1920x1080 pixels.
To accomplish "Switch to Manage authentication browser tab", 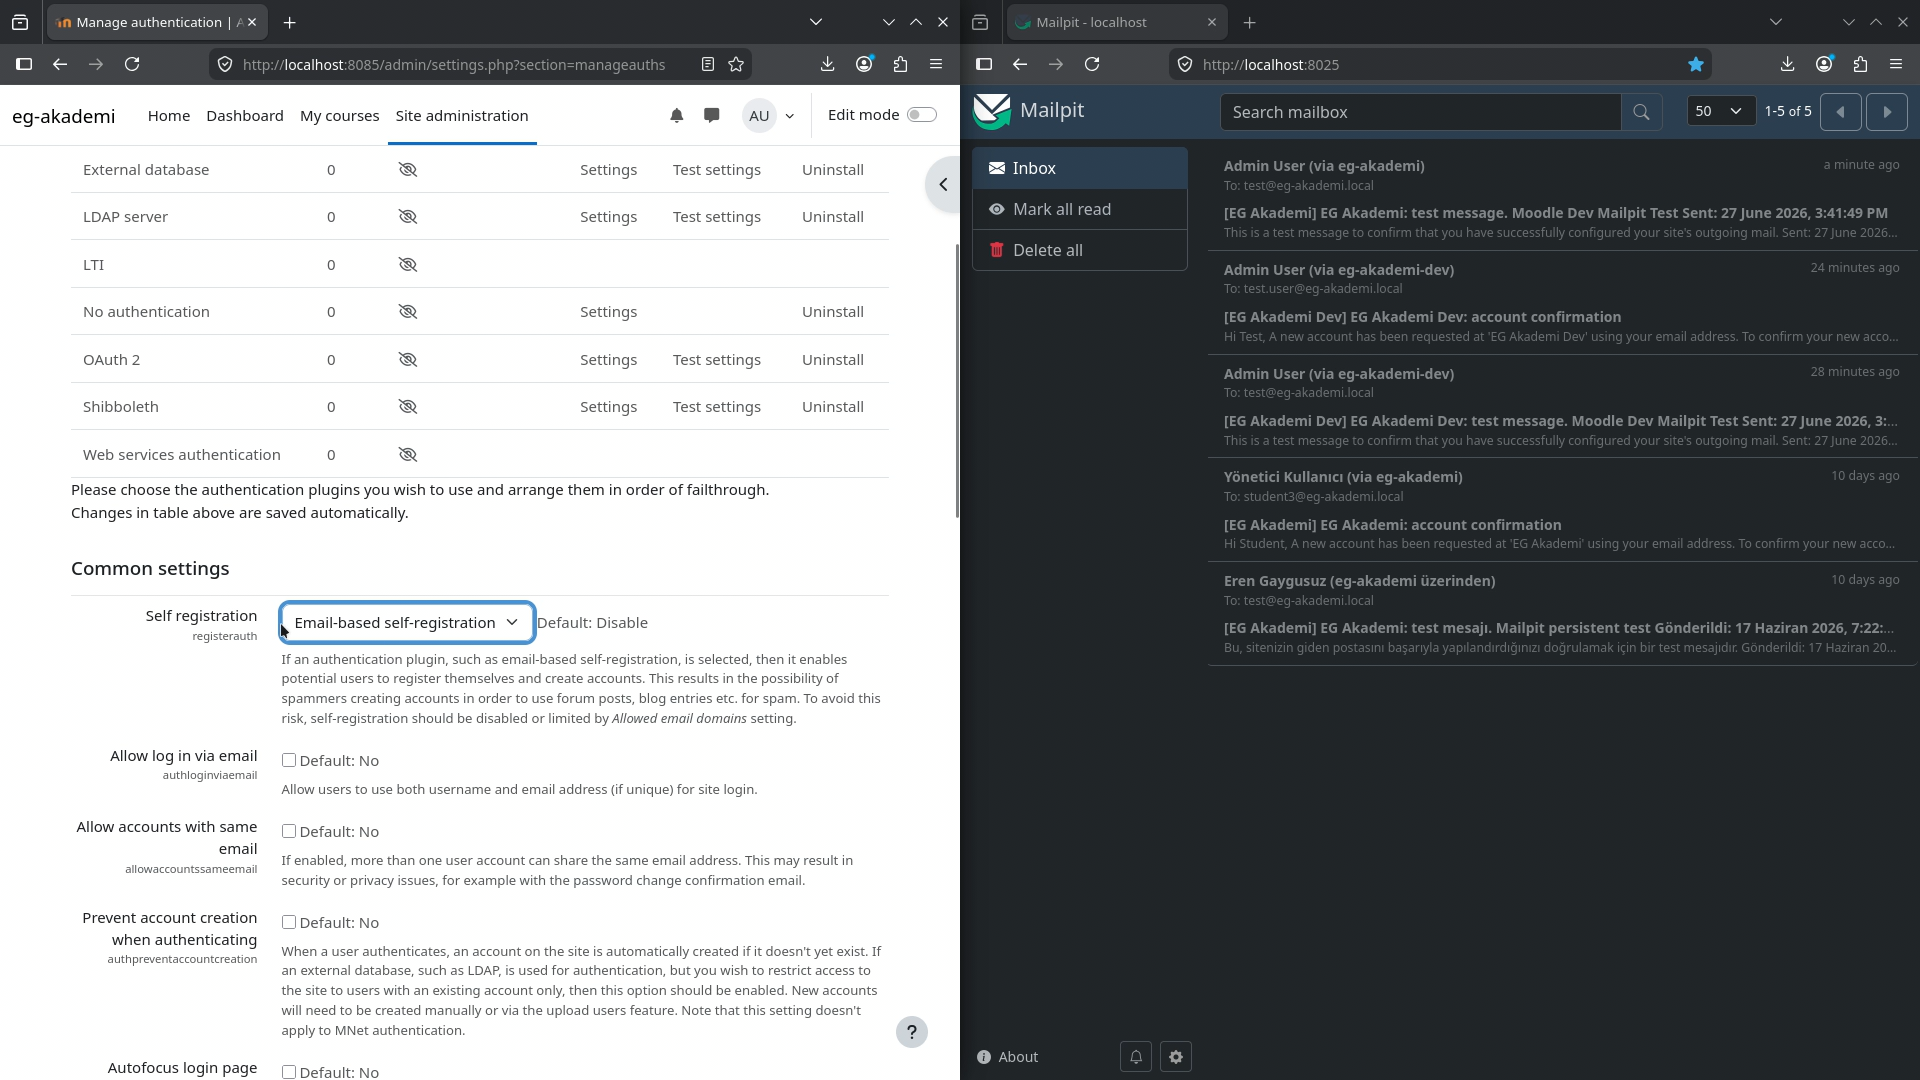I will click(155, 22).
